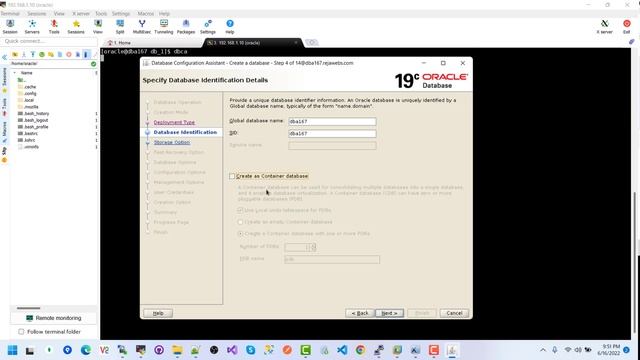640x360 pixels.
Task: Click the Cancel button in wizard
Action: 454,313
